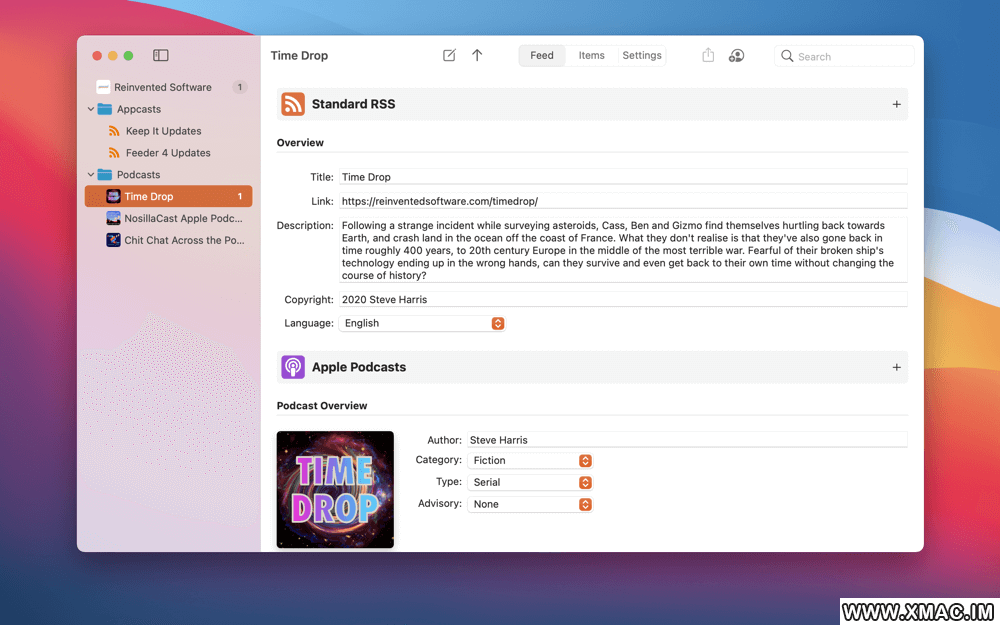Open the account/user icon in toolbar
The height and width of the screenshot is (625, 1000).
point(736,56)
